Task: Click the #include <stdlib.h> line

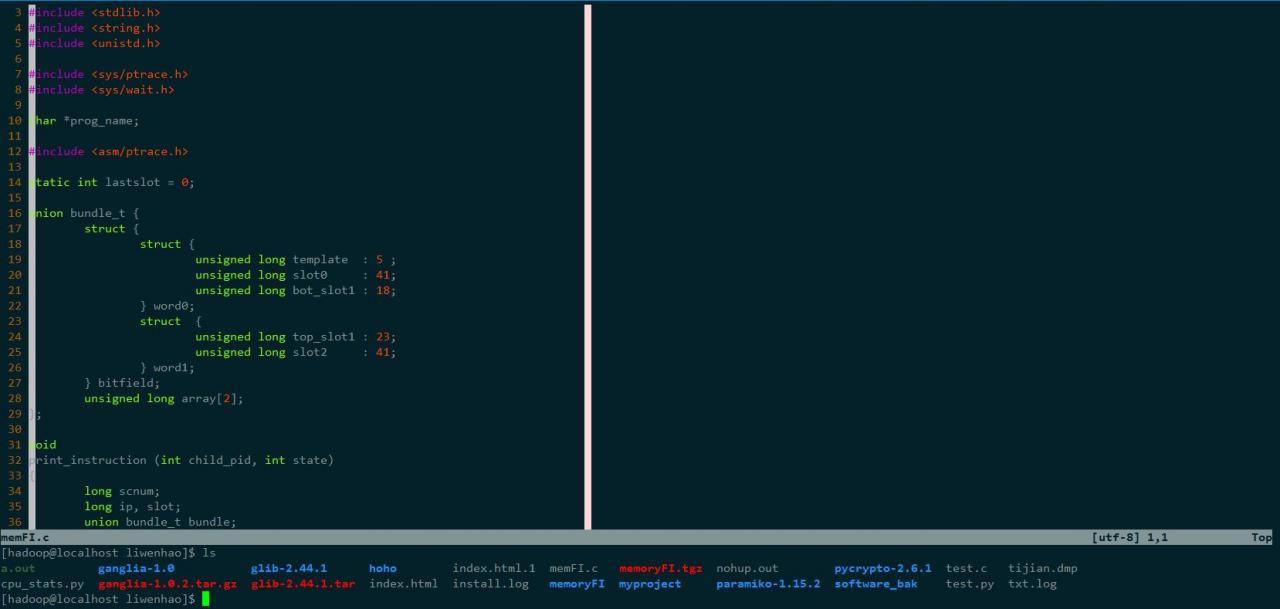Action: (94, 13)
